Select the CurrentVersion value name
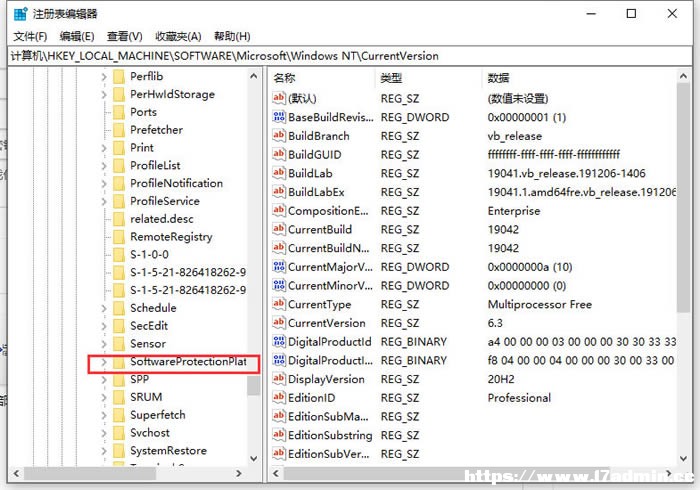 tap(326, 324)
